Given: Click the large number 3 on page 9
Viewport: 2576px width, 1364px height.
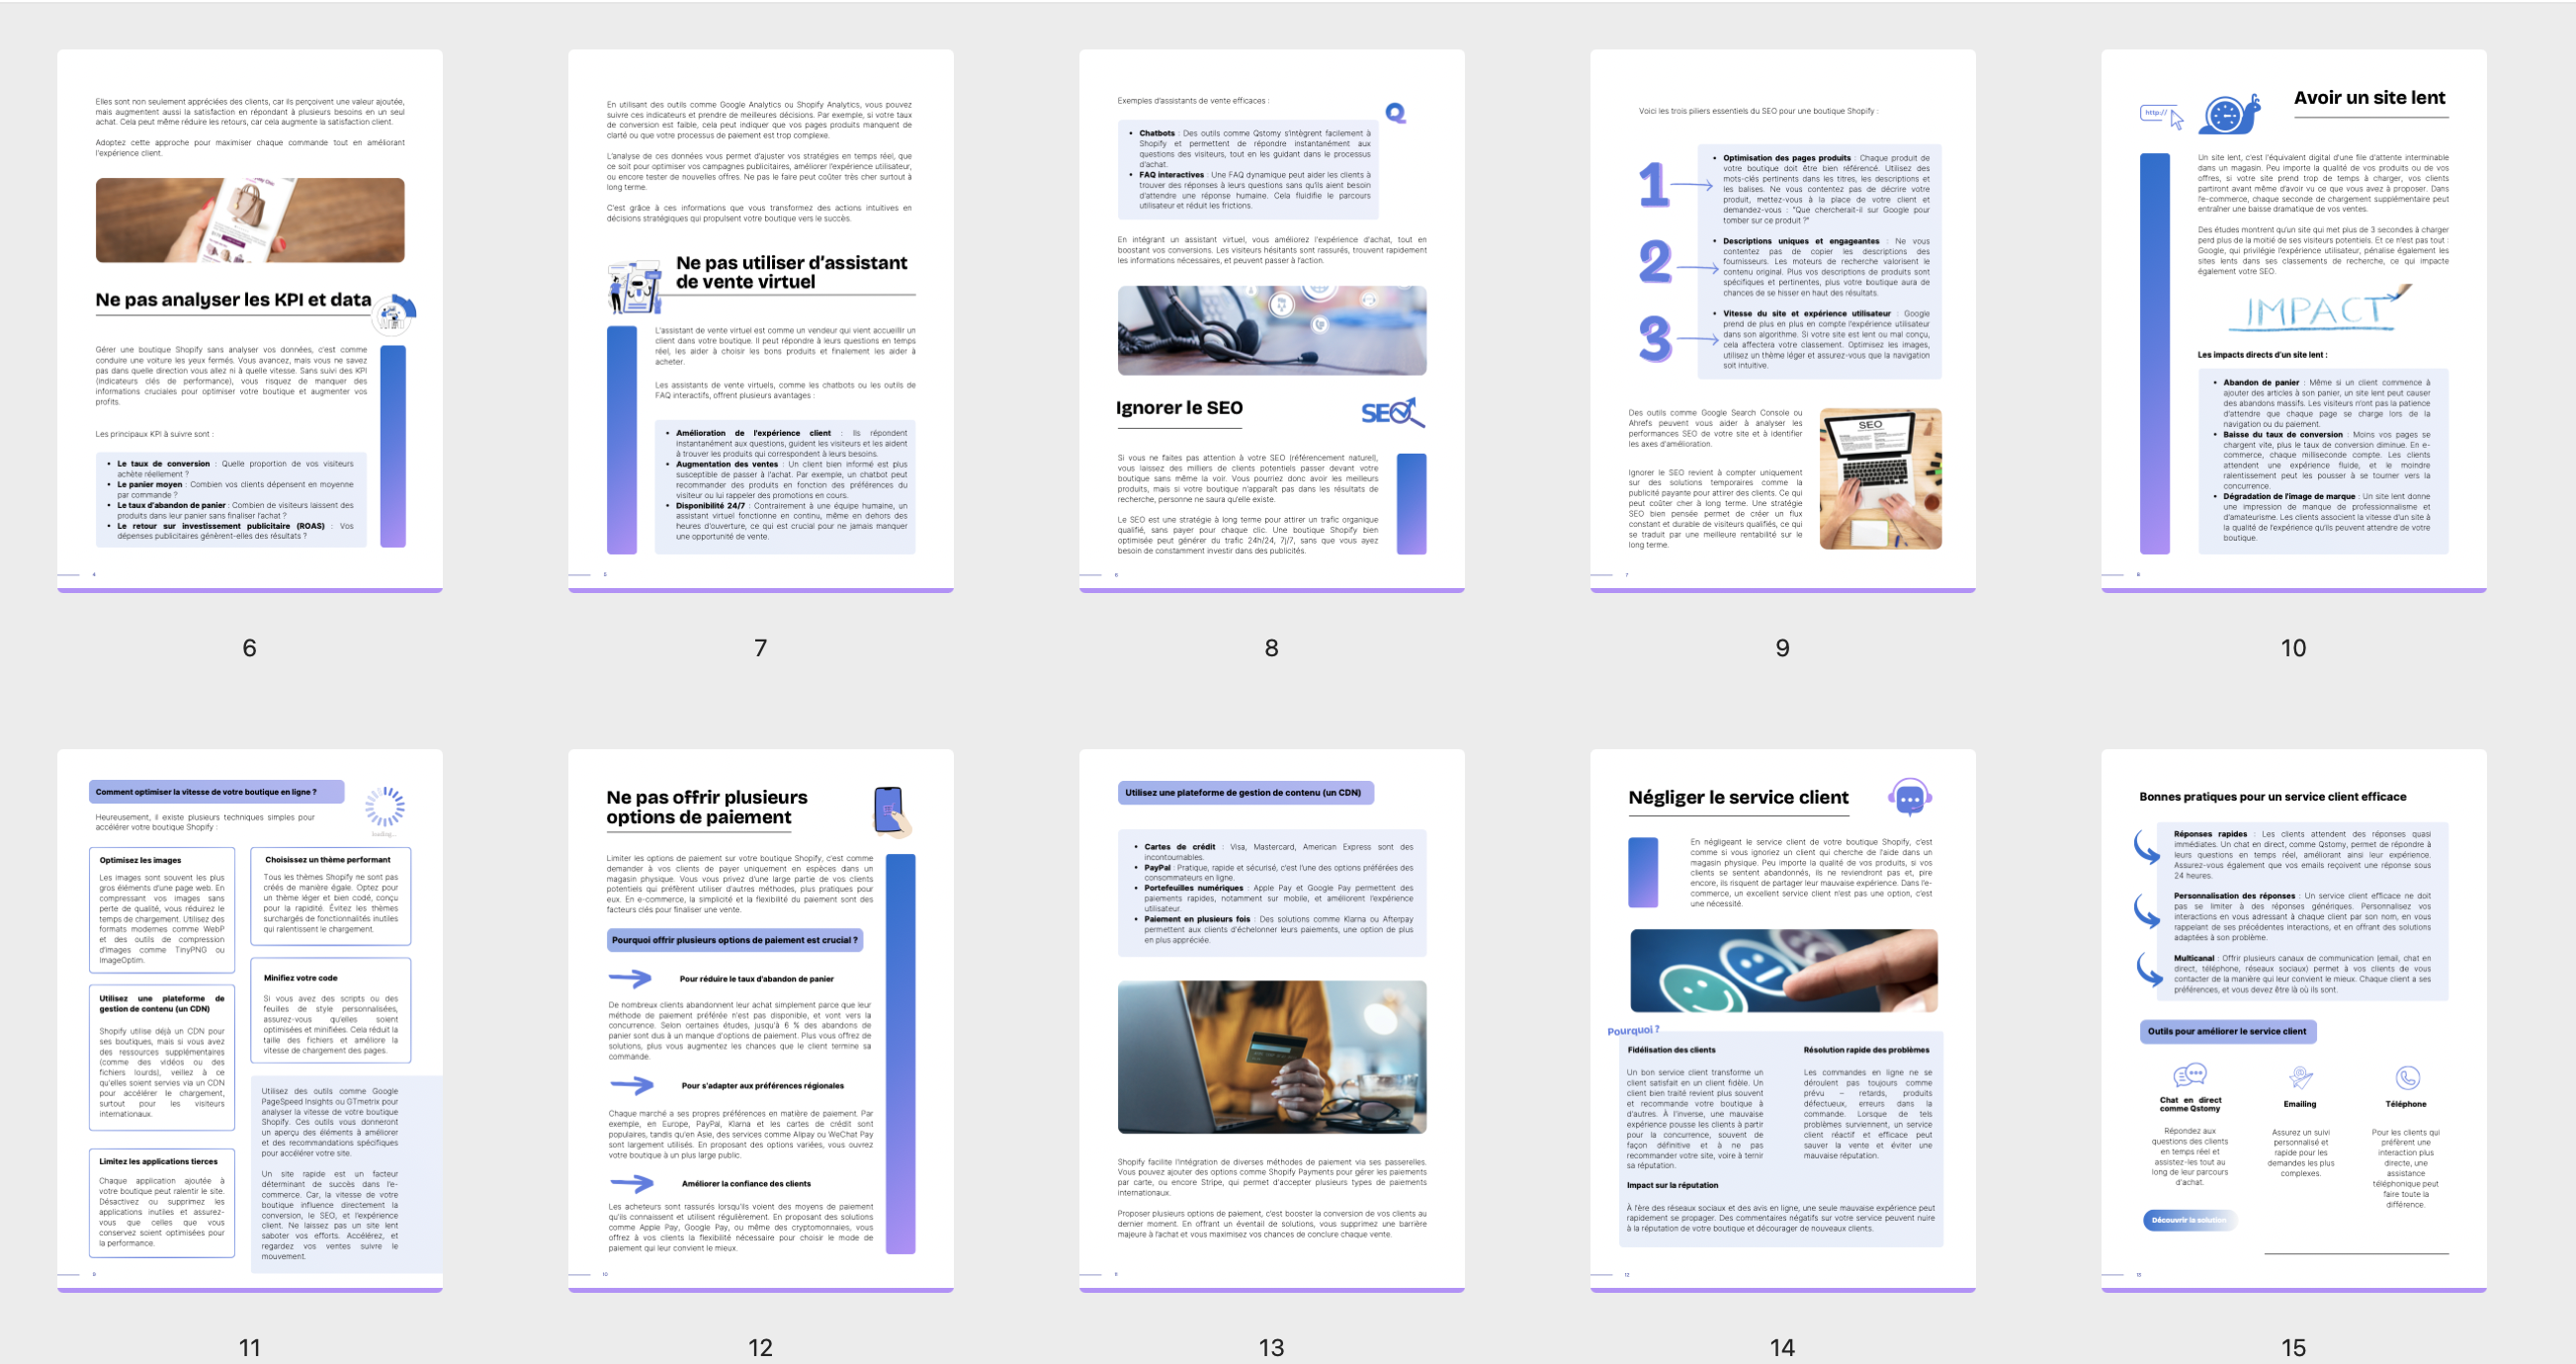Looking at the screenshot, I should click(1655, 338).
